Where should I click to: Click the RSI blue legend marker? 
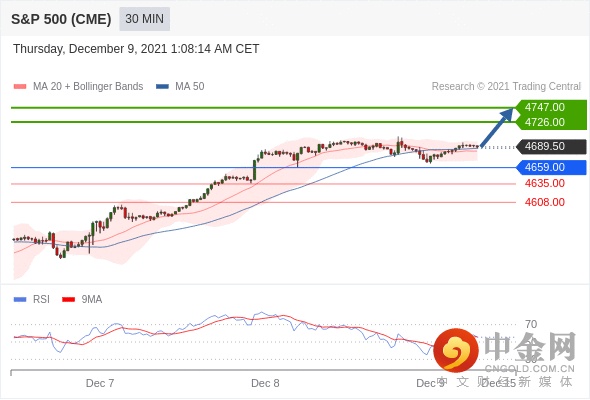[x=20, y=300]
